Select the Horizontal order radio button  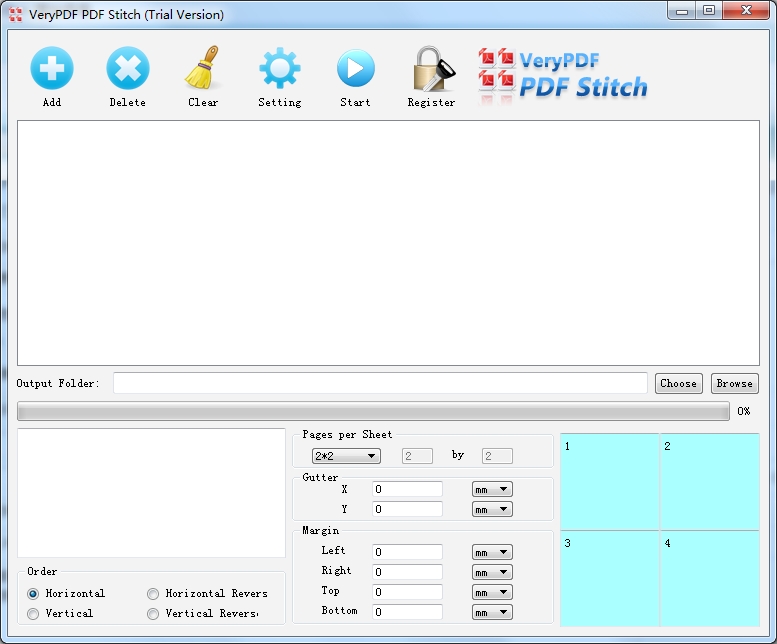(33, 593)
